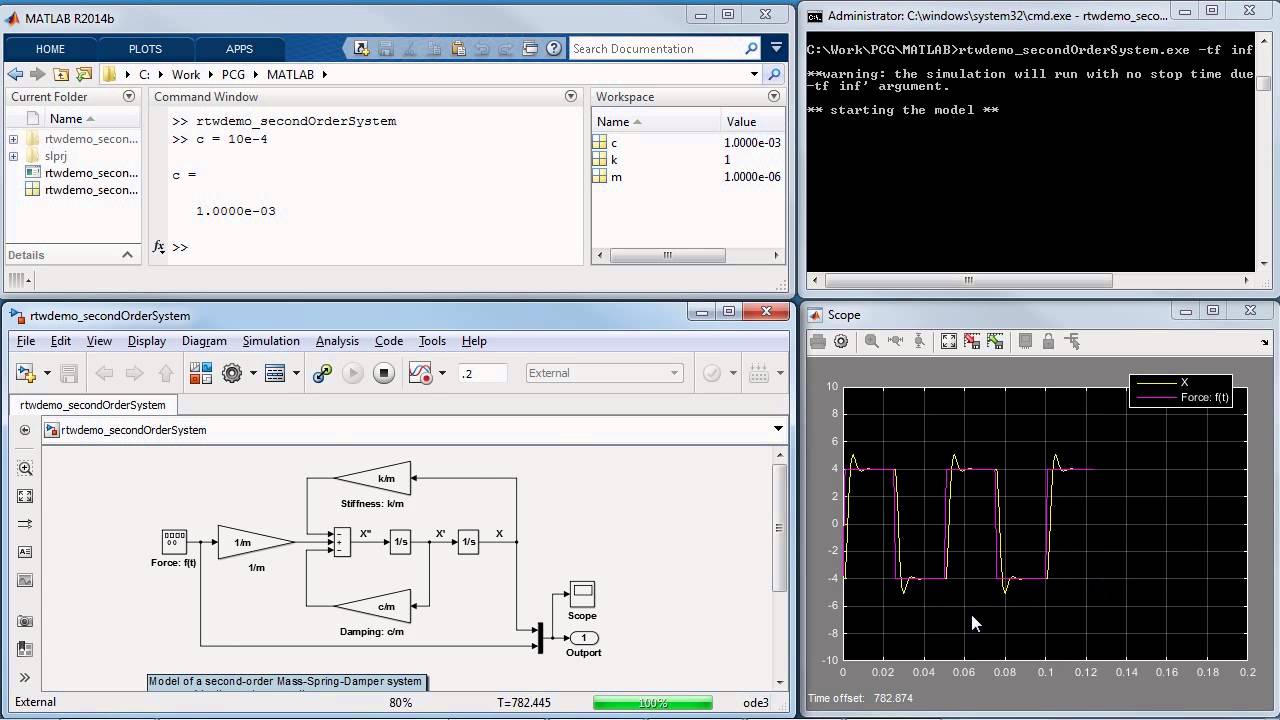The image size is (1280, 720).
Task: Stop the running simulation in Simulink
Action: pos(384,373)
